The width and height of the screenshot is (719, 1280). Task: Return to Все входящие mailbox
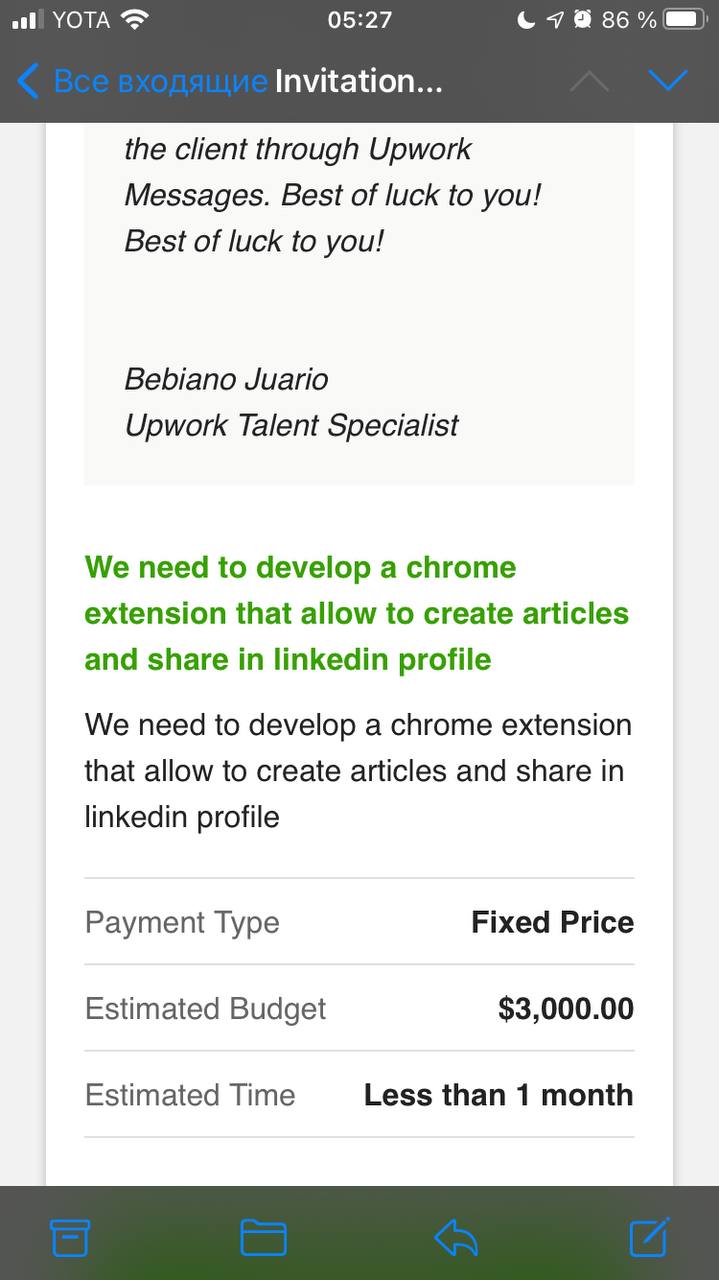coord(160,81)
